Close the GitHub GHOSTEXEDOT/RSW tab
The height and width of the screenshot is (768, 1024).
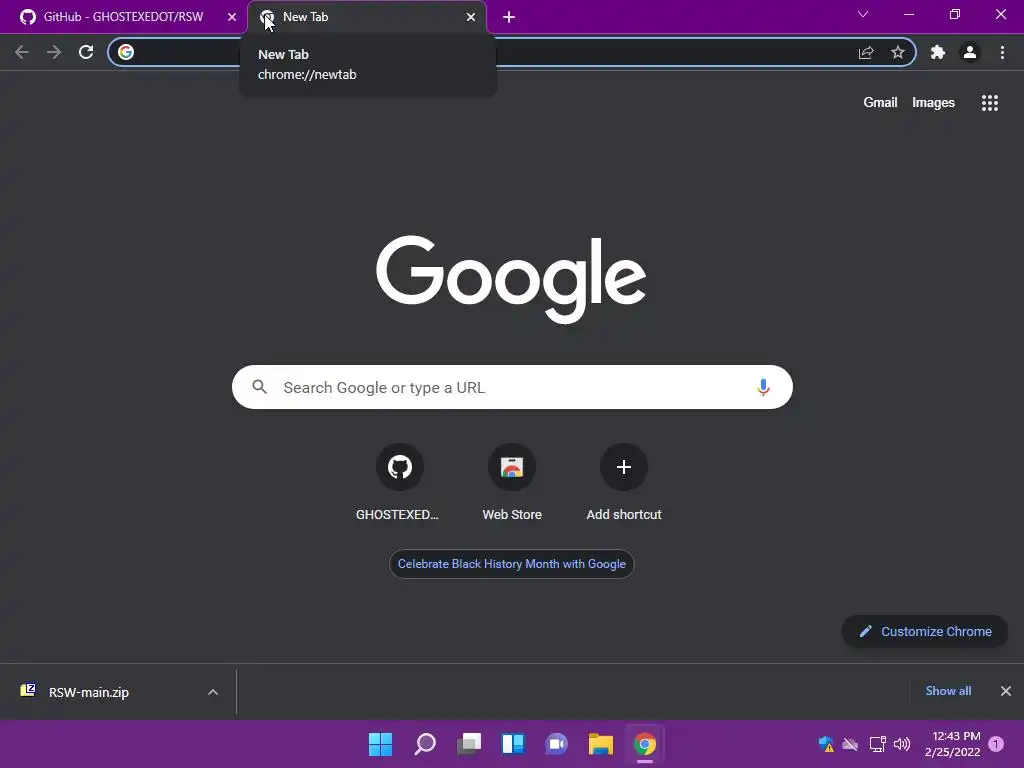(232, 17)
